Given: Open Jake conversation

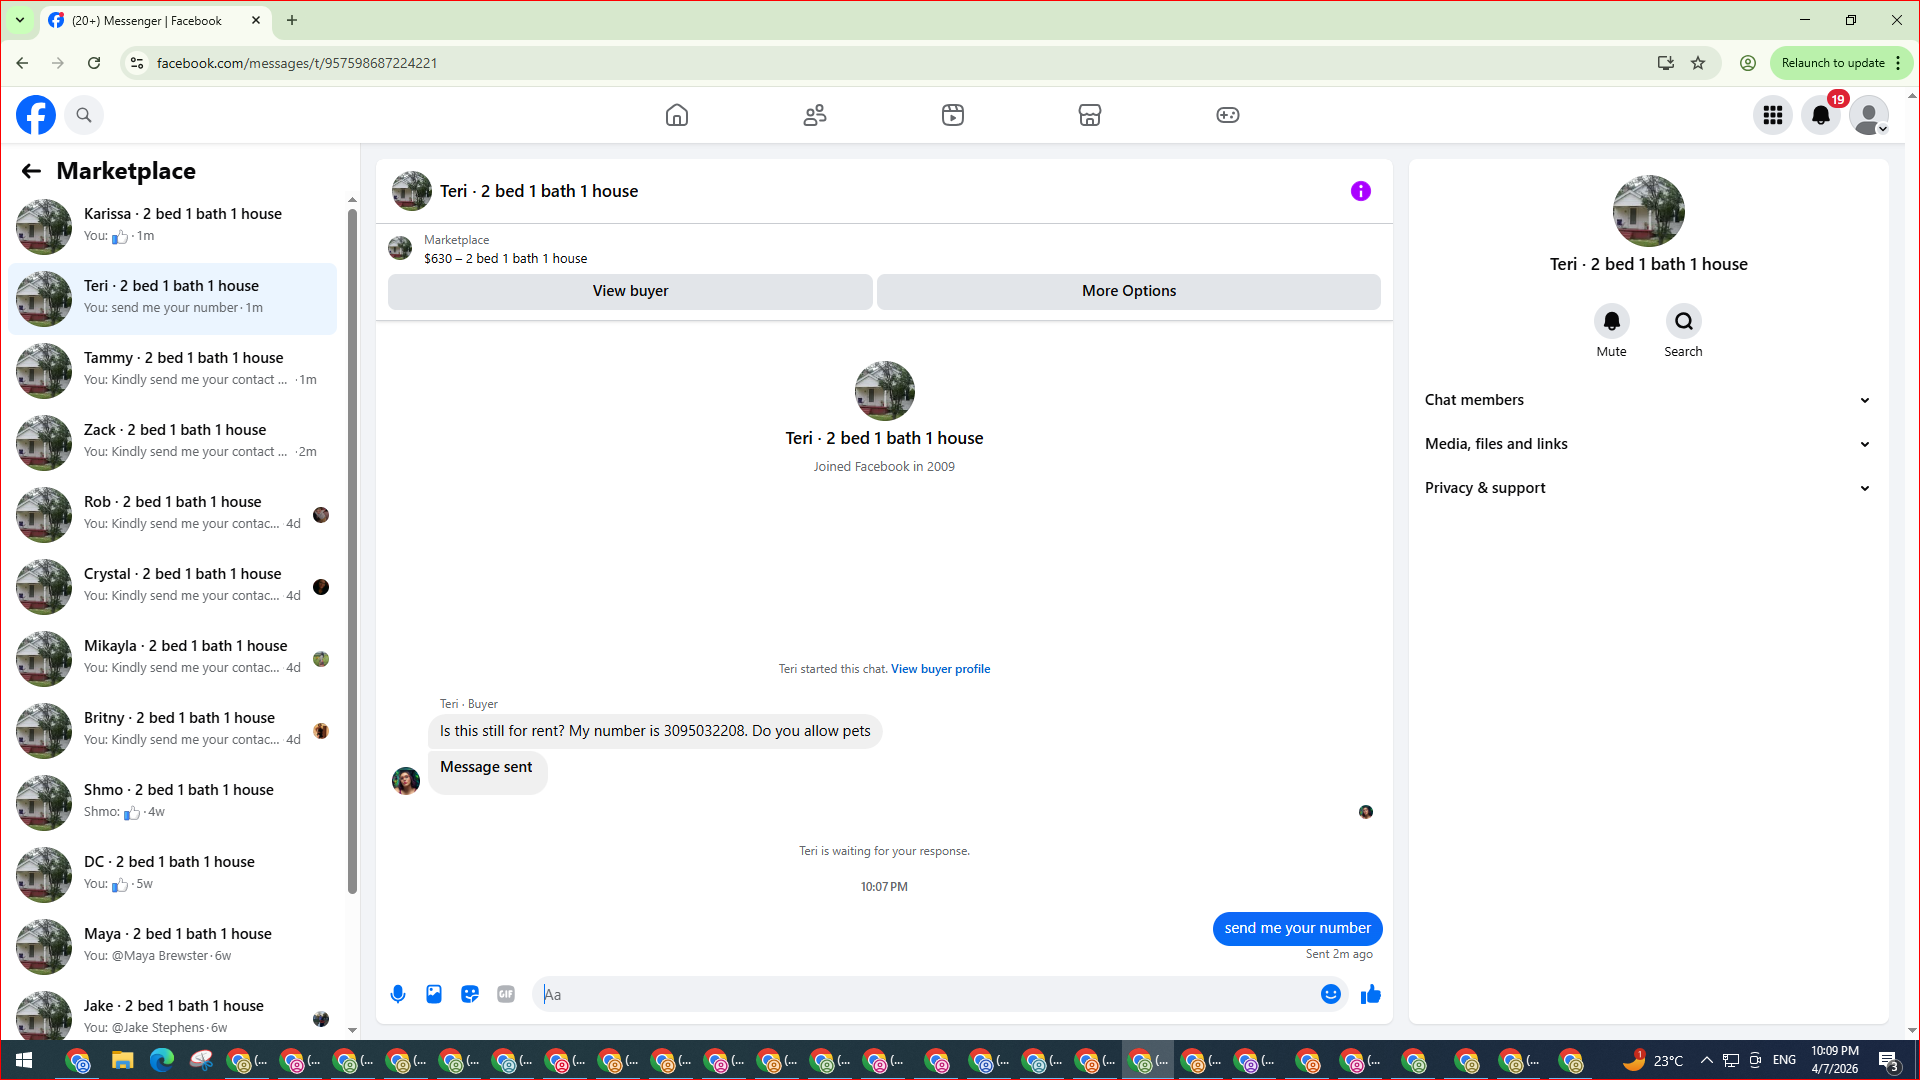Looking at the screenshot, I should [172, 1014].
